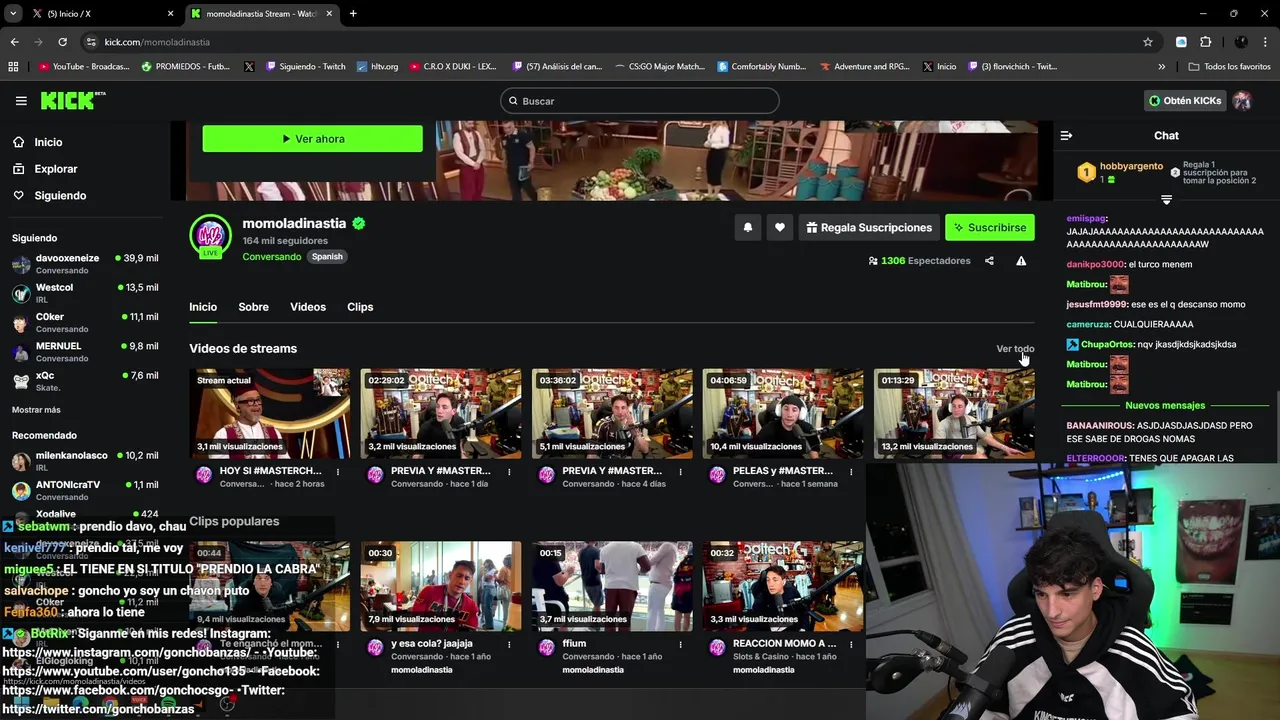Open options for PELEAS y #MASTER video
Screen dimensions: 1280x720
tap(851, 471)
